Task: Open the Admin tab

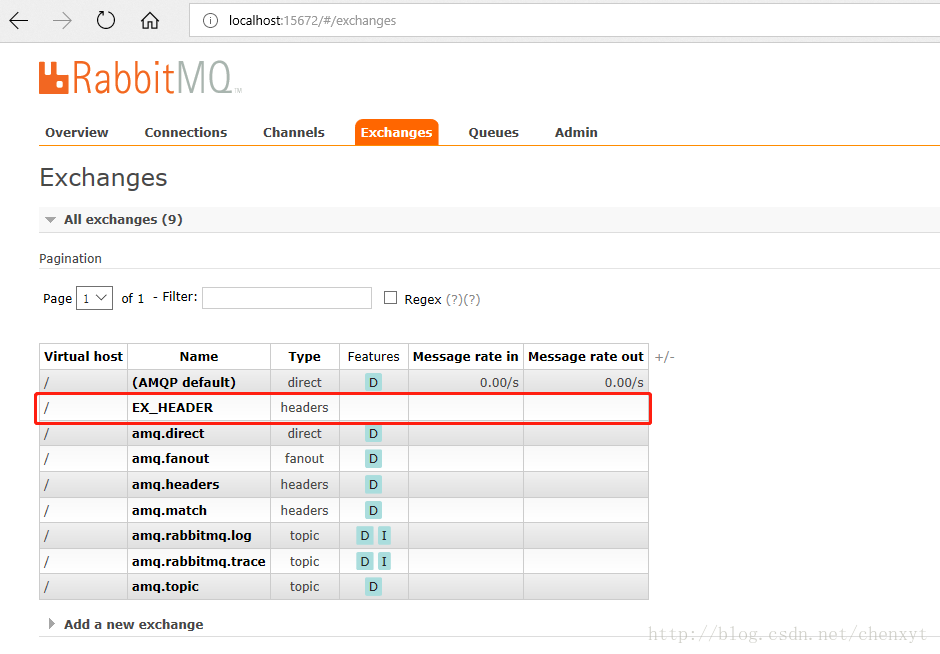Action: click(x=576, y=132)
